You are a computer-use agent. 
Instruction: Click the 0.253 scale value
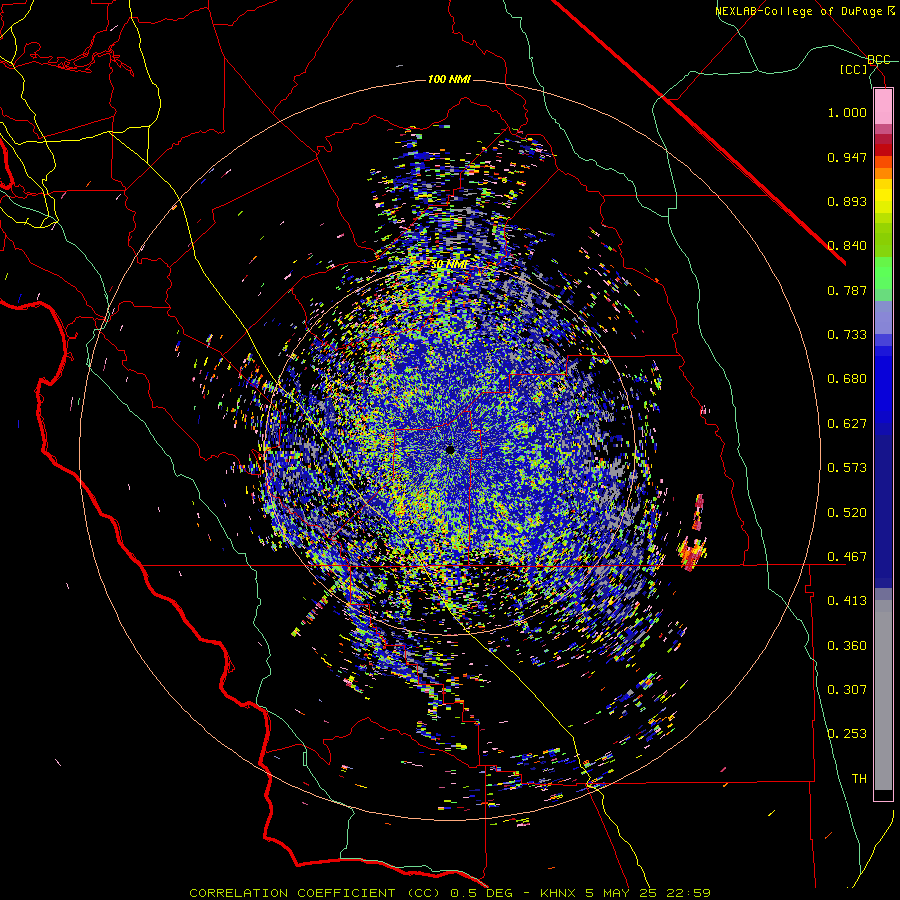click(847, 734)
